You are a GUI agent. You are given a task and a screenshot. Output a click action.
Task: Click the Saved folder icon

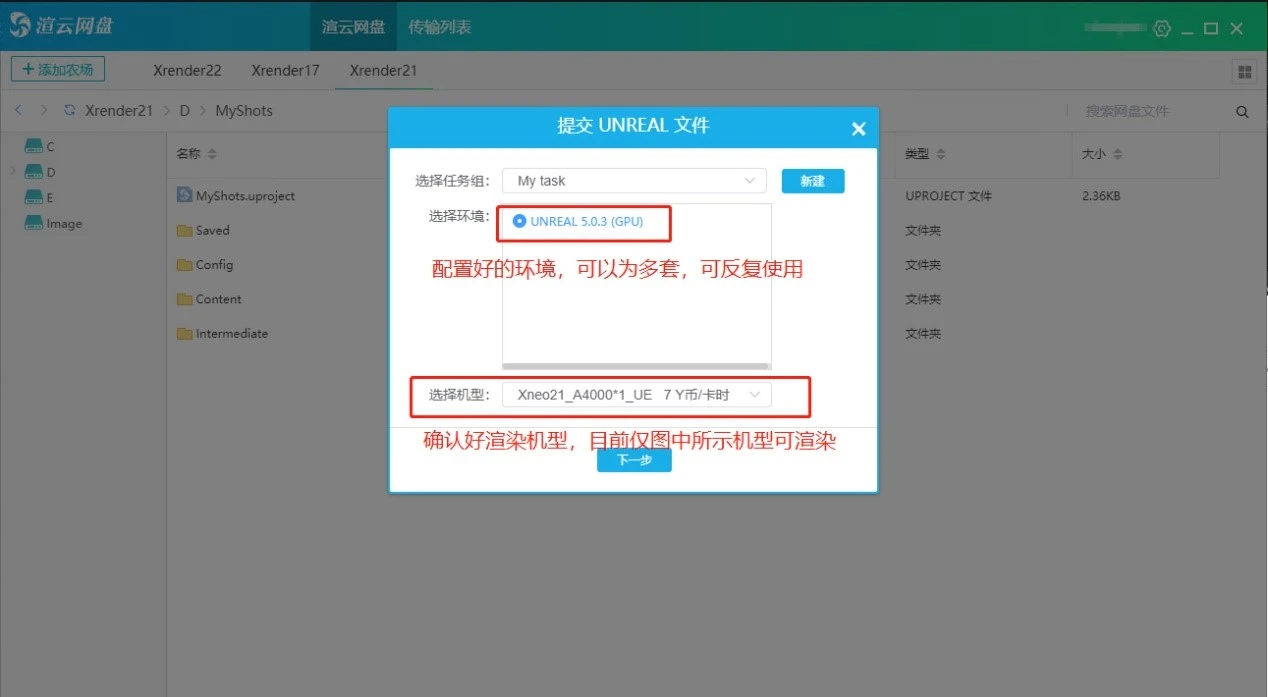(184, 230)
